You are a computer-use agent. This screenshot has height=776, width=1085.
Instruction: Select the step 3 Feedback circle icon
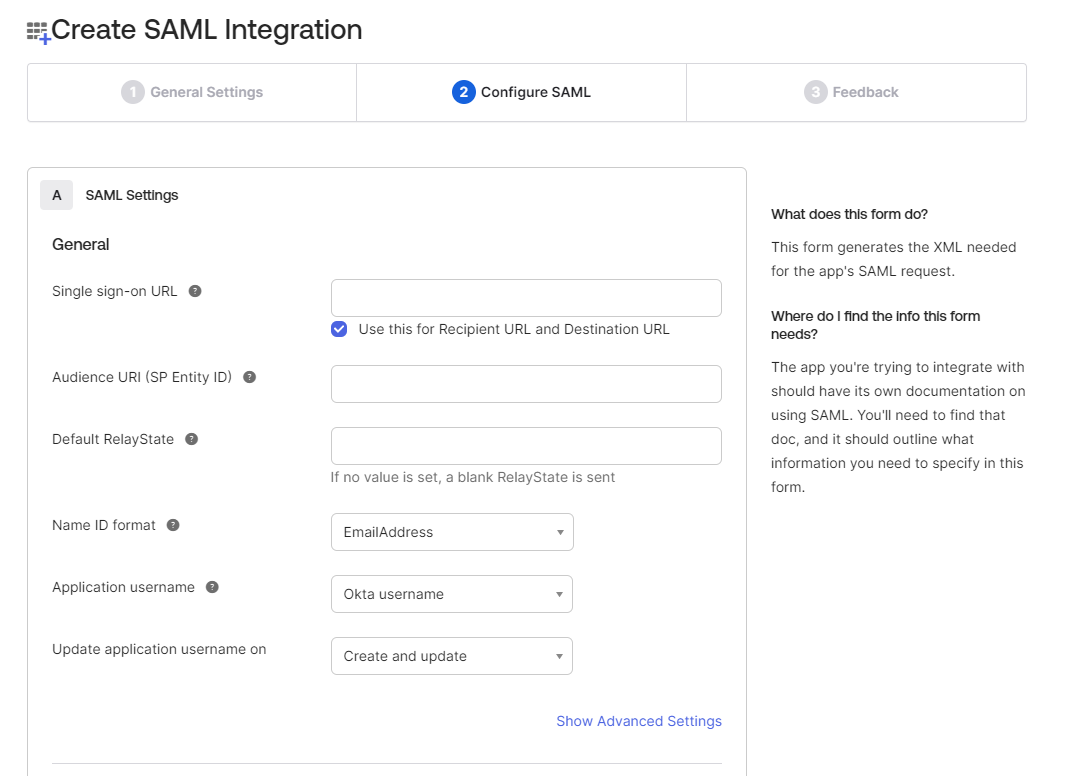pyautogui.click(x=816, y=92)
